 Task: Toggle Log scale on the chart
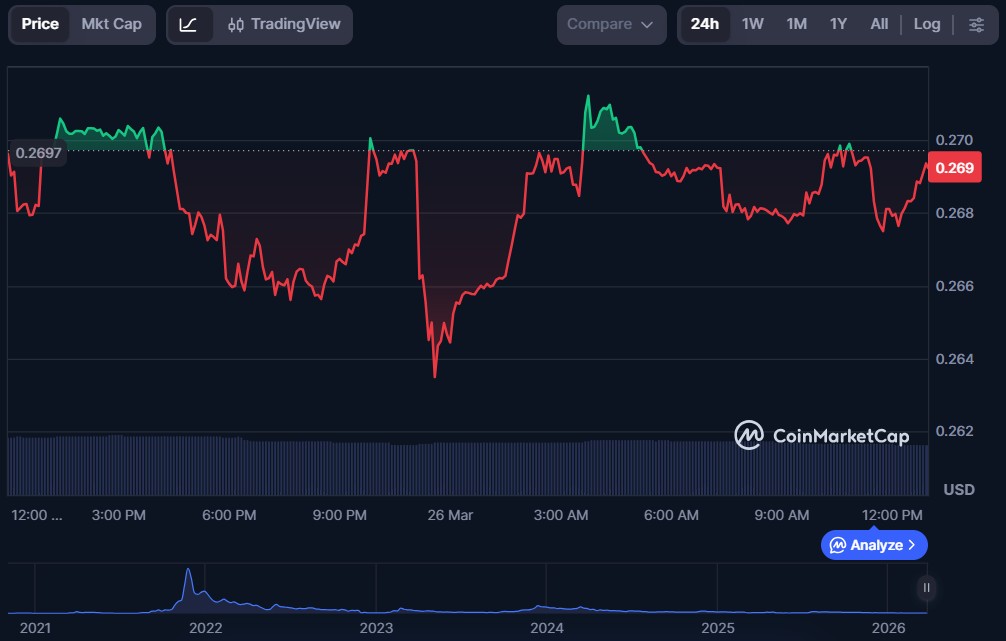coord(927,24)
